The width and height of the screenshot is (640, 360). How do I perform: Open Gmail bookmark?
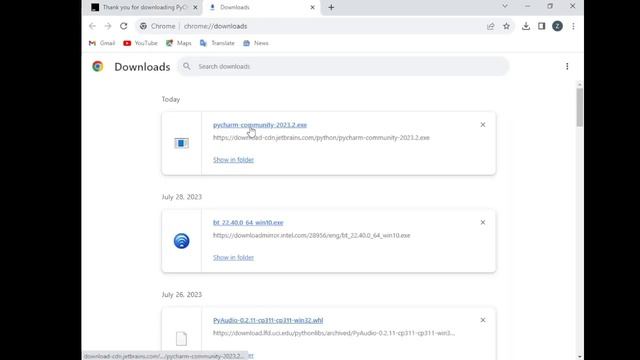[x=102, y=43]
